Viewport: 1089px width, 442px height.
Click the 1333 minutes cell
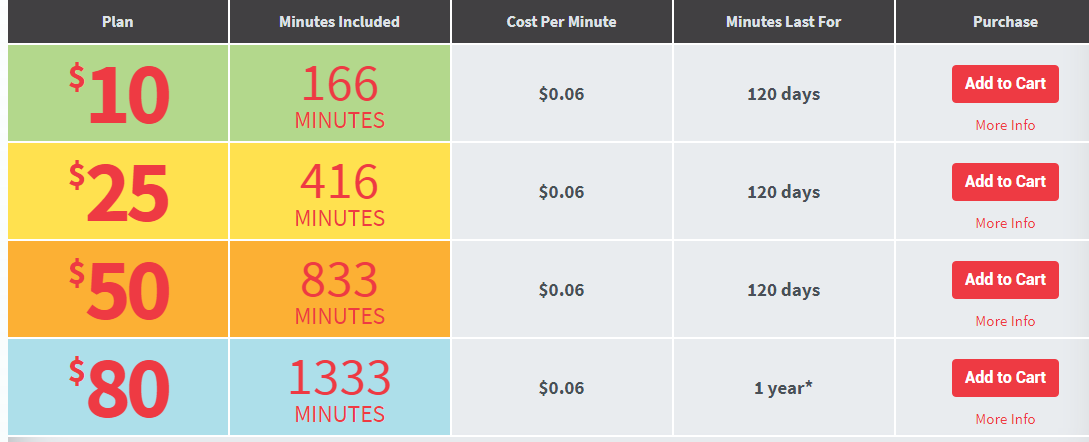tap(340, 388)
